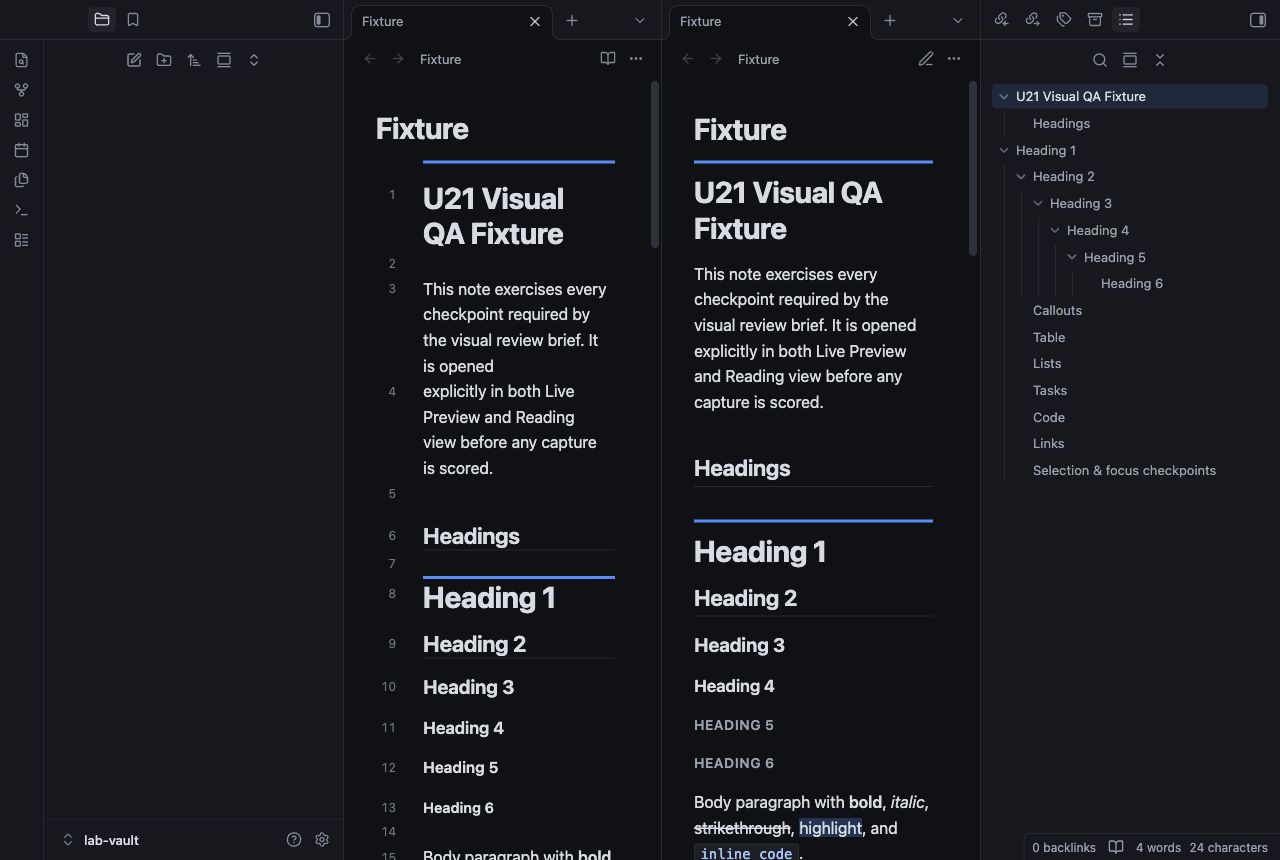Open the command palette ribbon icon
The image size is (1280, 860).
(x=21, y=210)
